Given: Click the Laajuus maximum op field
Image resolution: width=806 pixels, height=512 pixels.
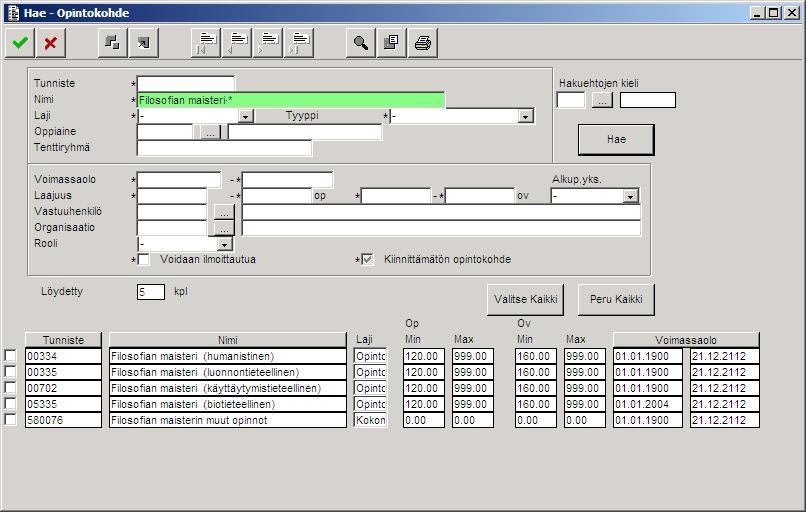Looking at the screenshot, I should point(277,196).
